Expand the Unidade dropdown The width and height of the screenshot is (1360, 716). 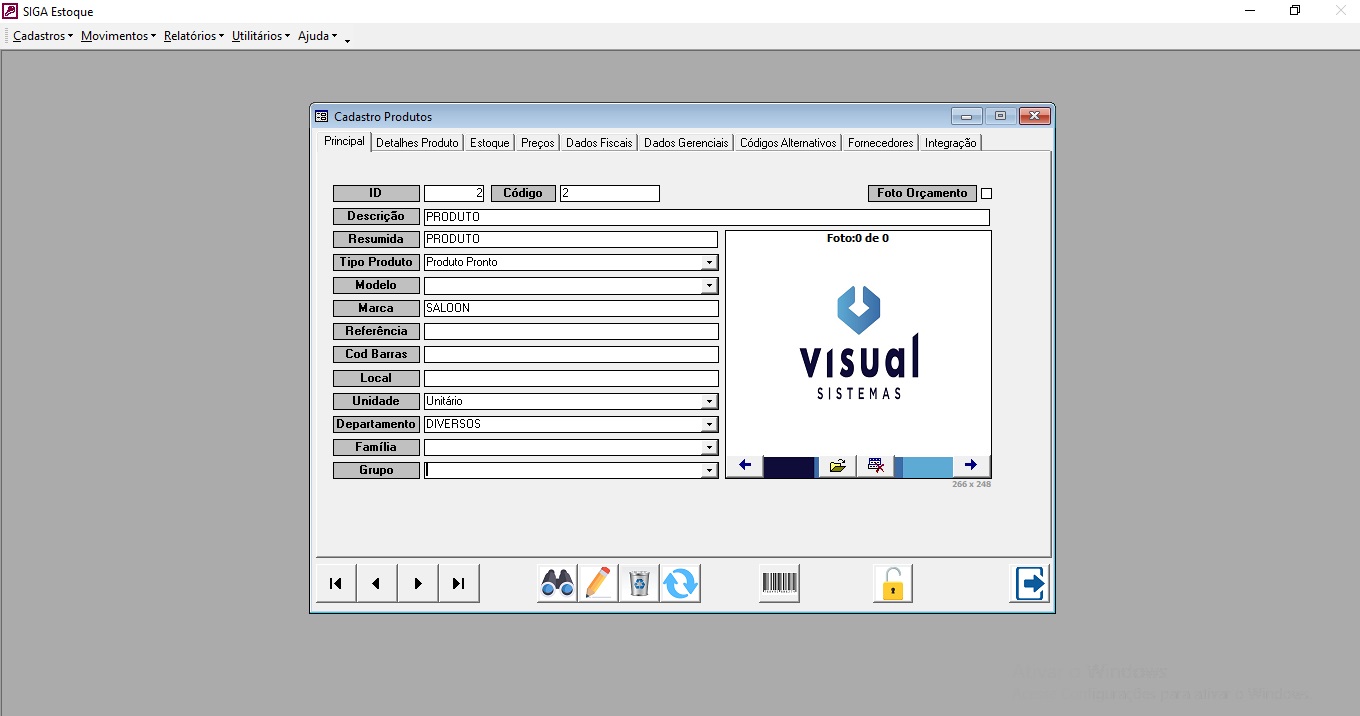click(x=709, y=402)
